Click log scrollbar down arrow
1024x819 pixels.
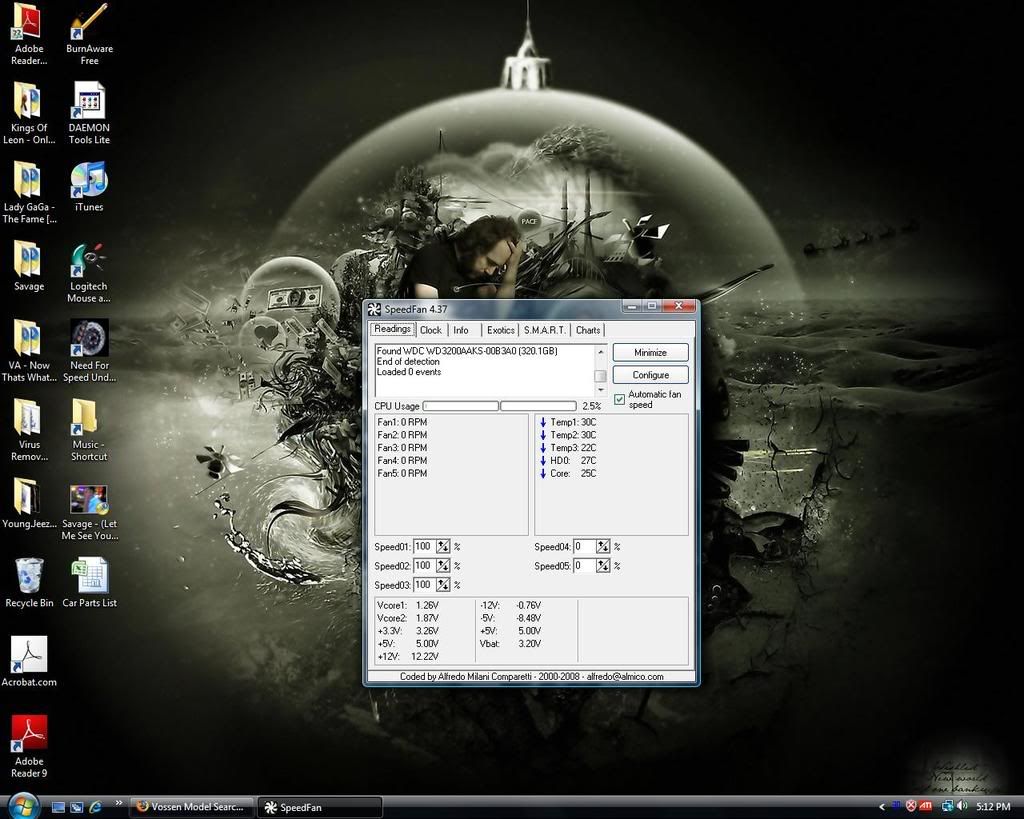(600, 390)
